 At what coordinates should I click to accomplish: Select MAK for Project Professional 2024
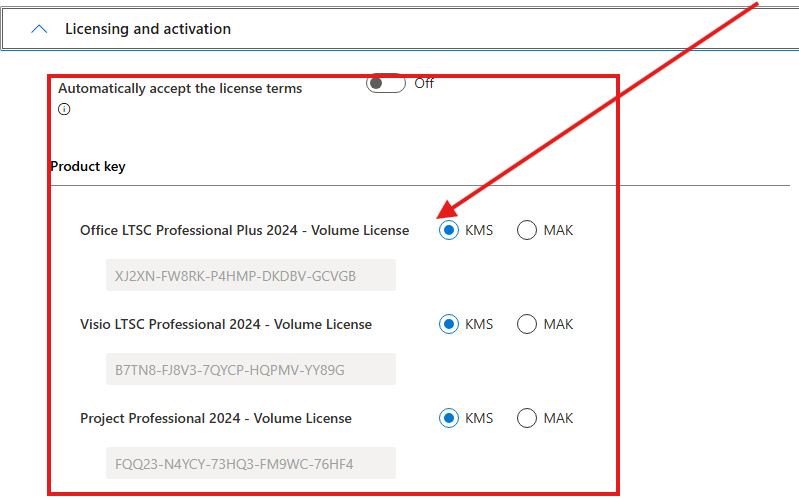point(527,418)
